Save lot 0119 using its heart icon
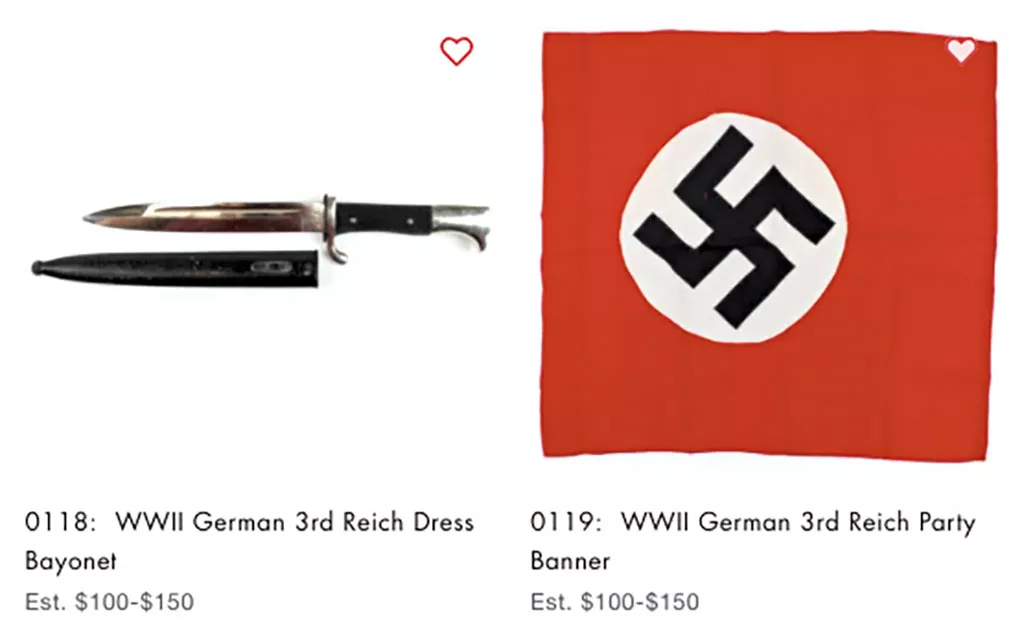 click(961, 50)
